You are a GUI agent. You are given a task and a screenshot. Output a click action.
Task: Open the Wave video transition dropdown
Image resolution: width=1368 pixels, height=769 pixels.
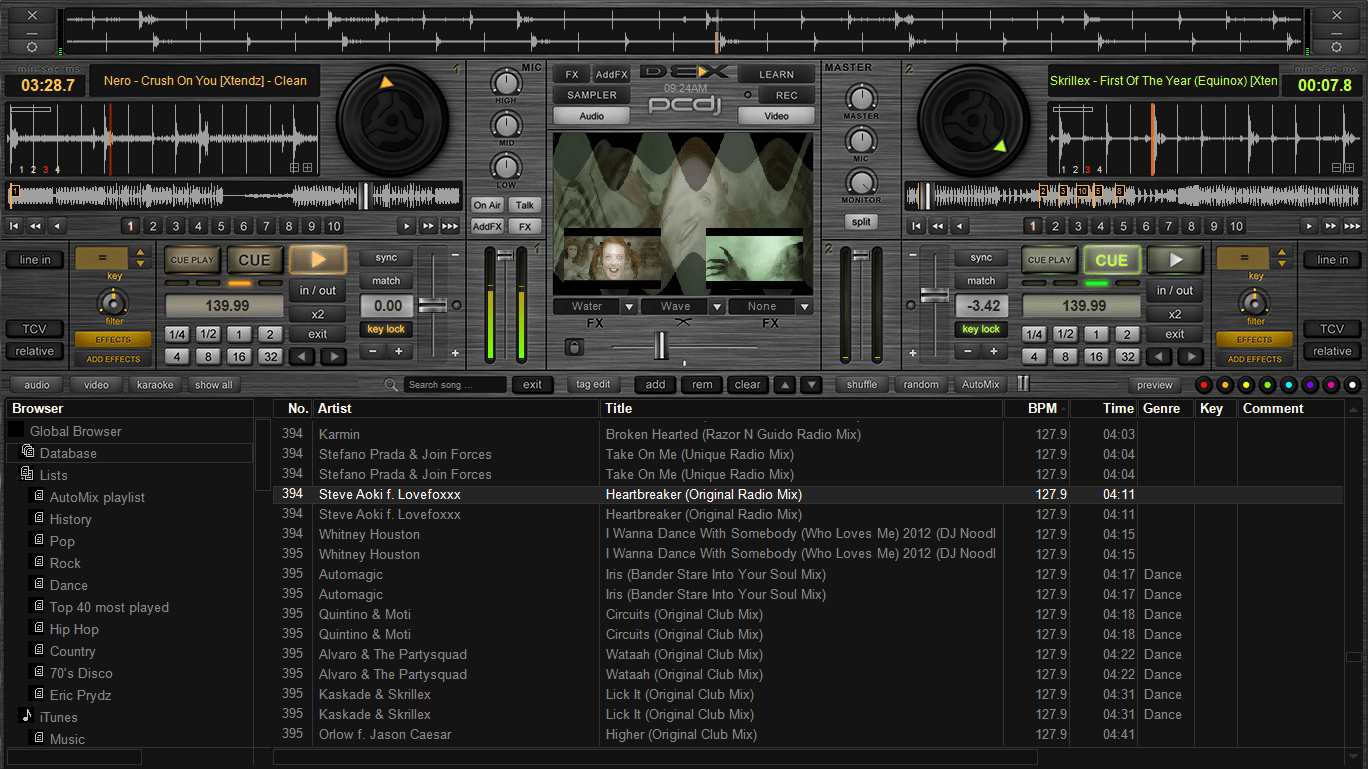pos(683,306)
